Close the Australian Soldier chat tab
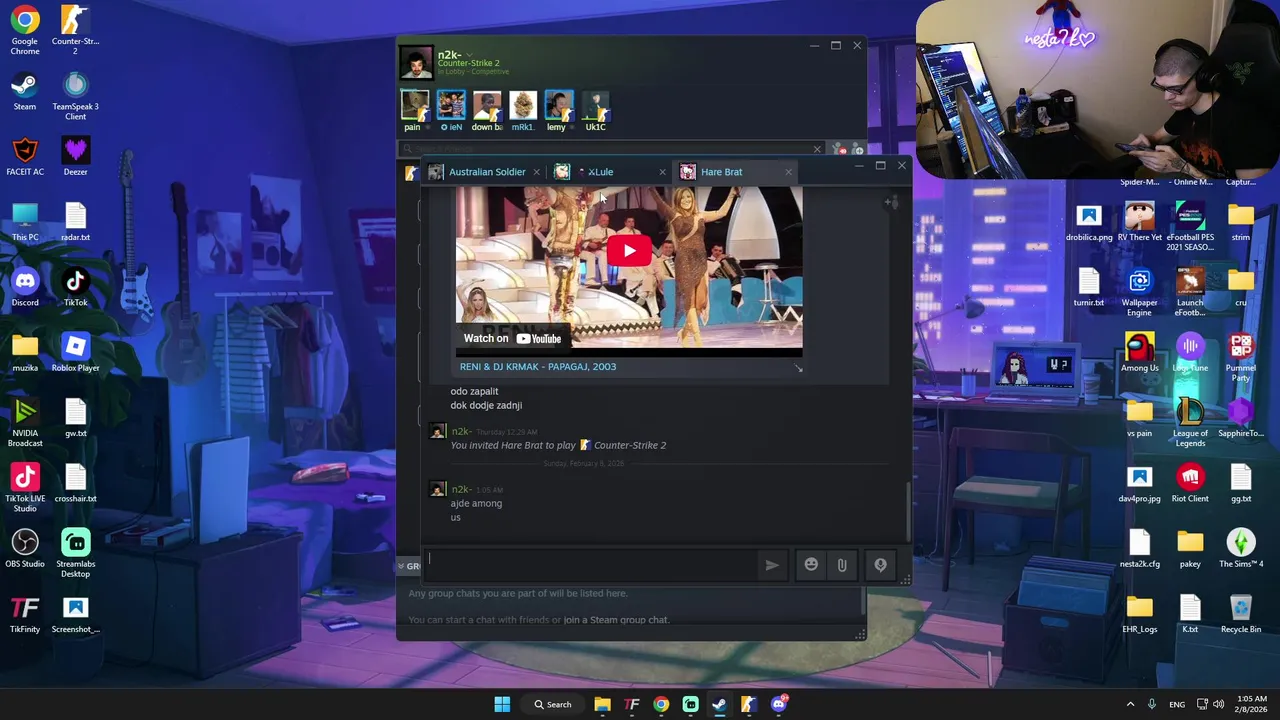 click(536, 172)
